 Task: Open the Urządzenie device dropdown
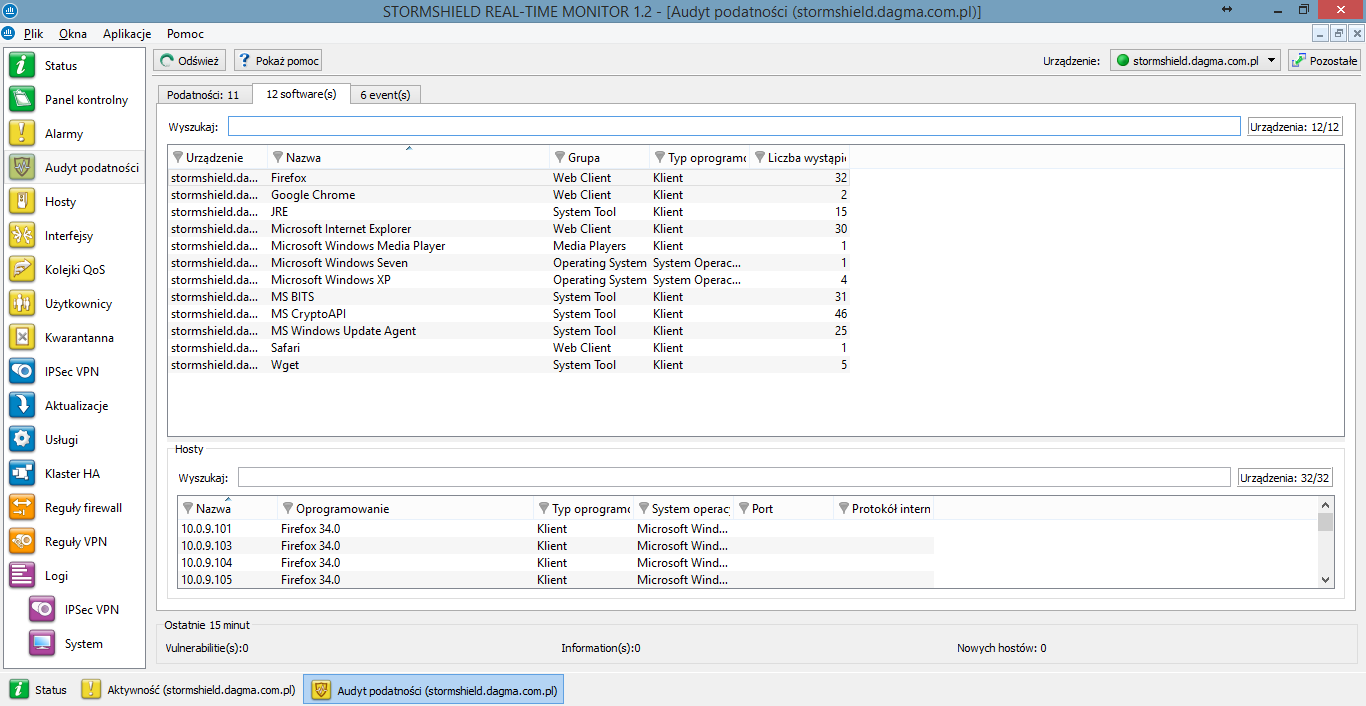[1196, 61]
